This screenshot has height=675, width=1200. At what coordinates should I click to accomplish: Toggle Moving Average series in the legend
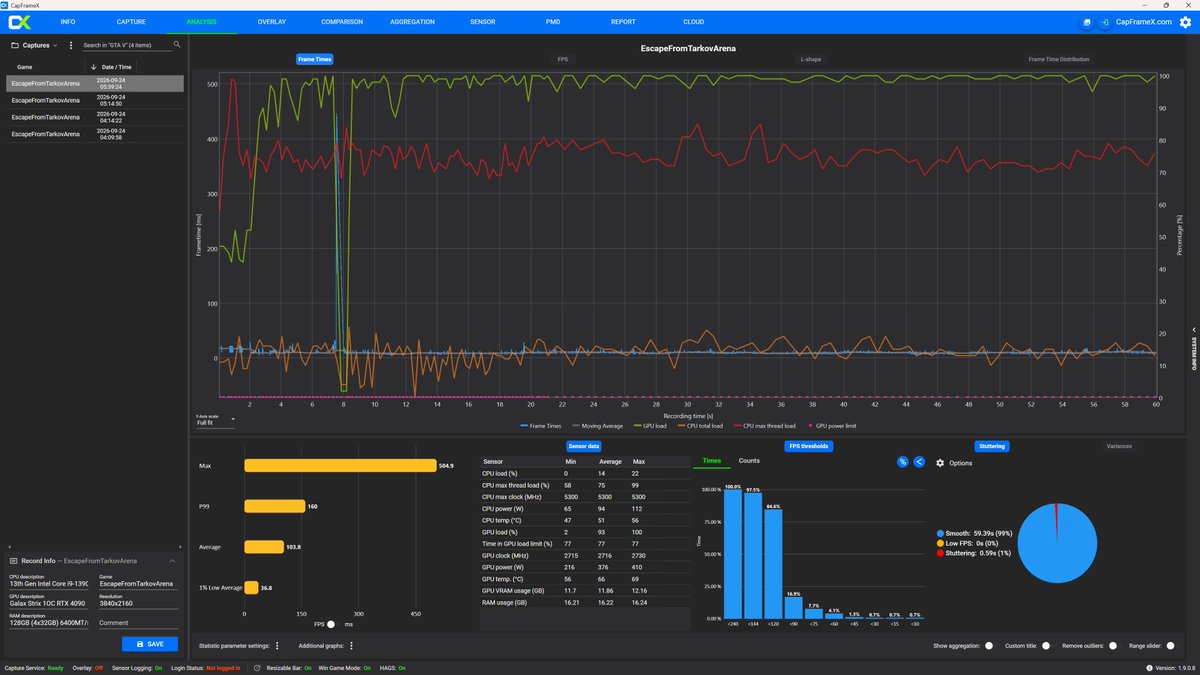[x=597, y=426]
